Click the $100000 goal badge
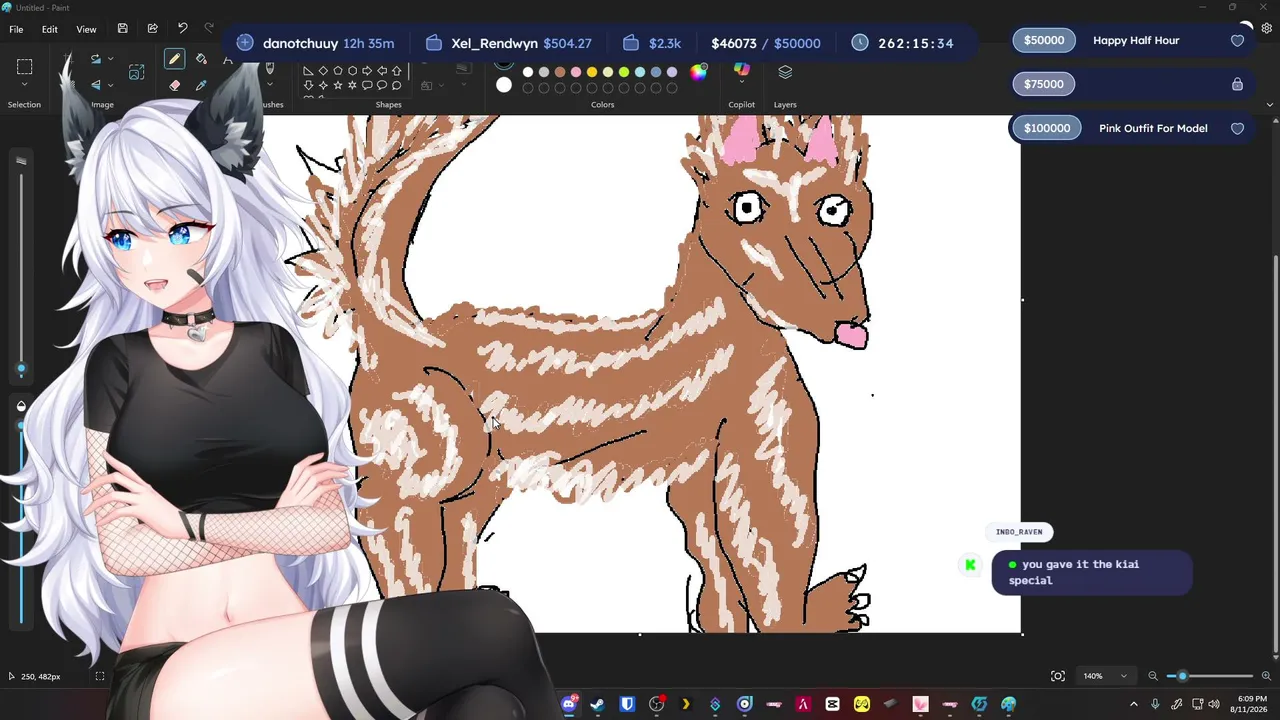Viewport: 1280px width, 720px height. pyautogui.click(x=1046, y=128)
